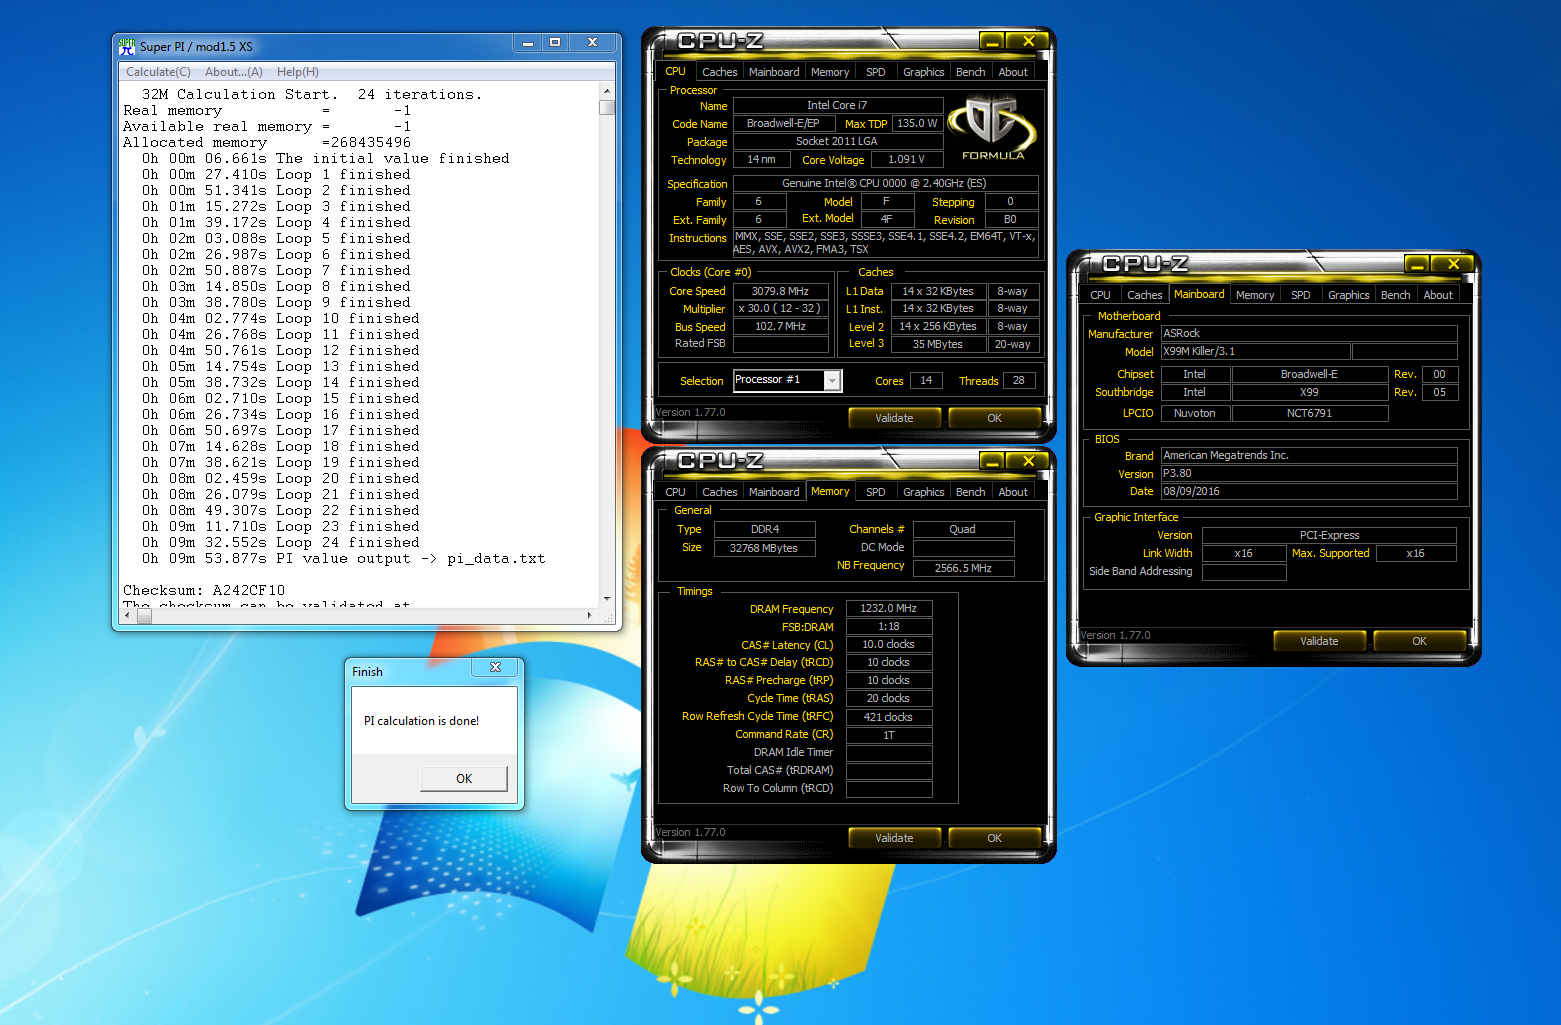Select About tab in Mainboard CPU-Z window
Screen dimensions: 1561x1025
pyautogui.click(x=1438, y=295)
